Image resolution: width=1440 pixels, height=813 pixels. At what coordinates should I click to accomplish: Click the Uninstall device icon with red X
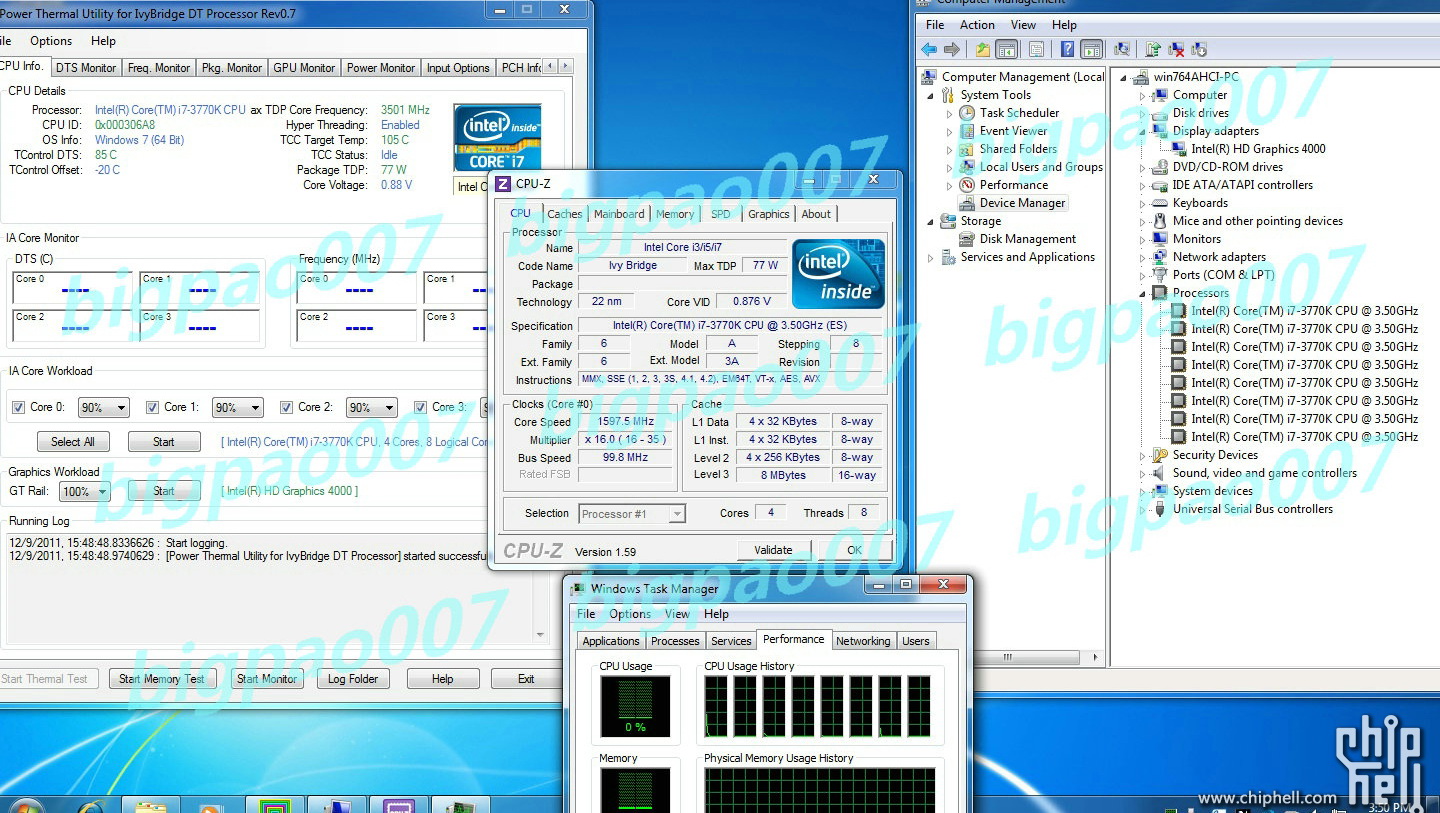[x=1176, y=49]
